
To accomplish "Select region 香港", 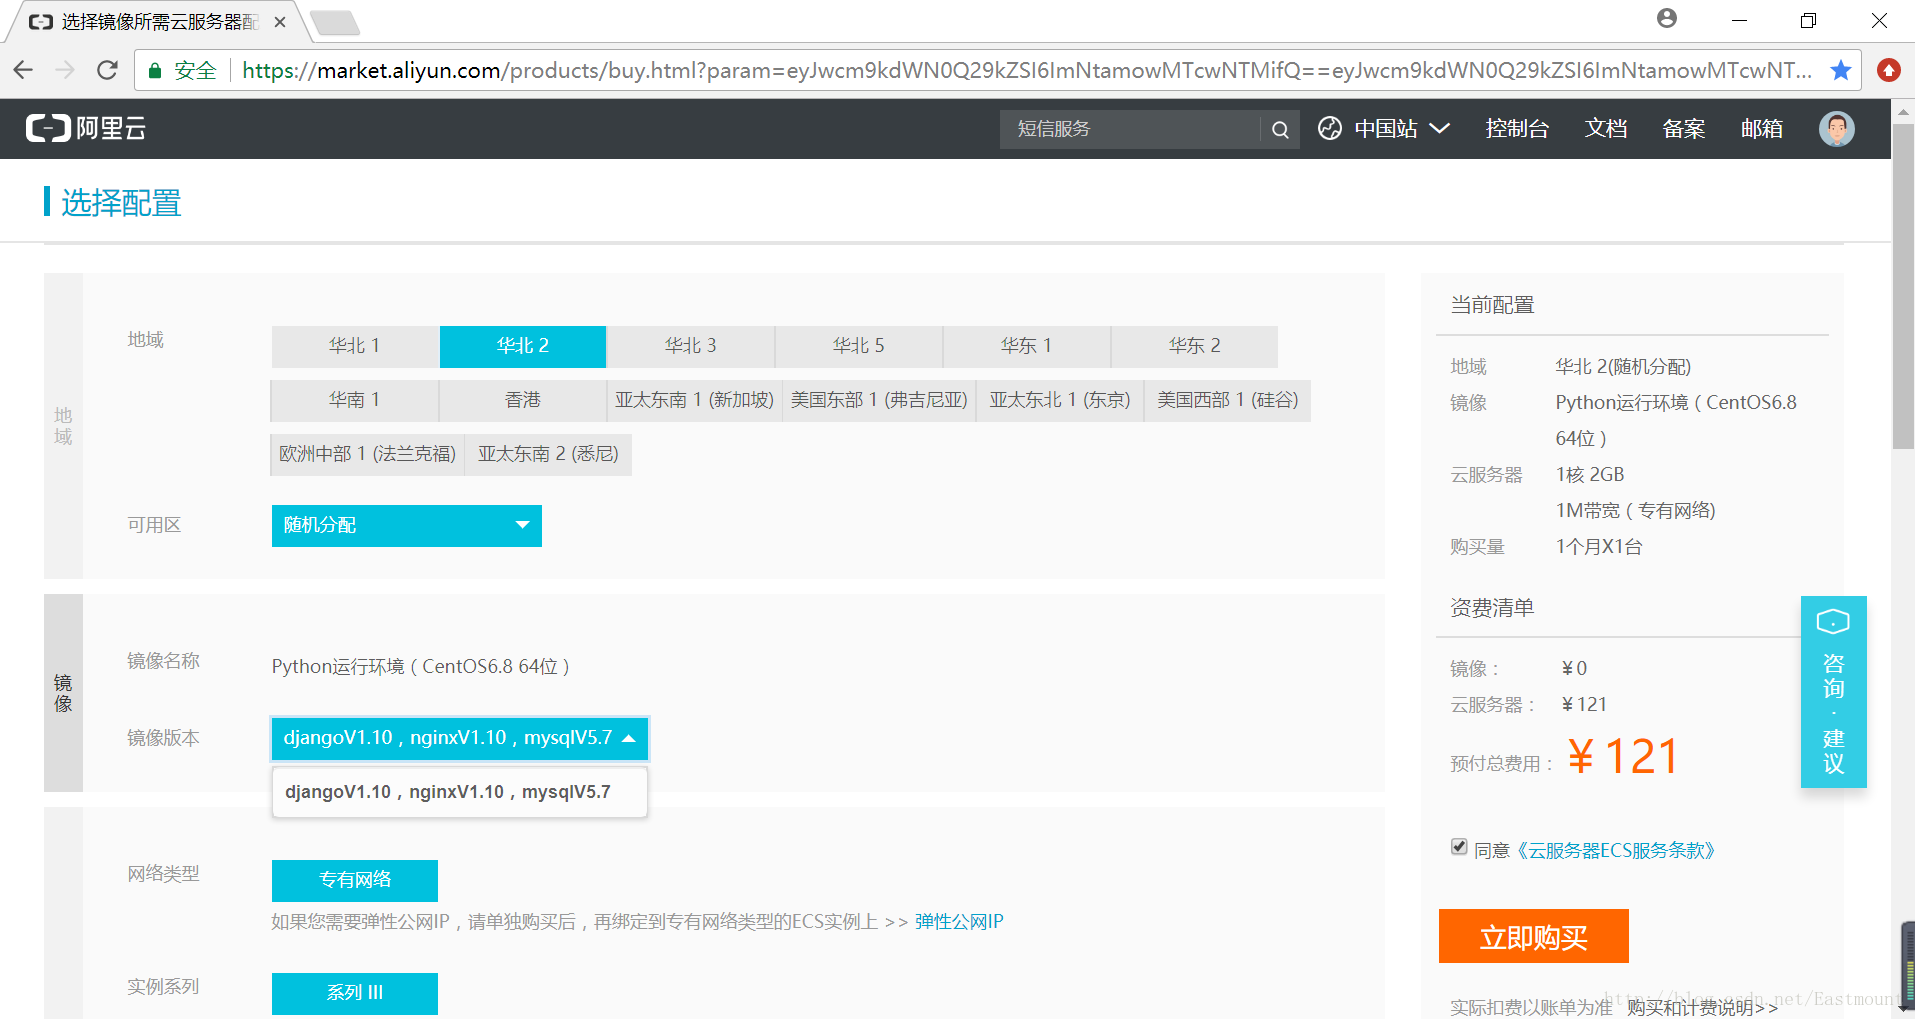I will [x=523, y=400].
